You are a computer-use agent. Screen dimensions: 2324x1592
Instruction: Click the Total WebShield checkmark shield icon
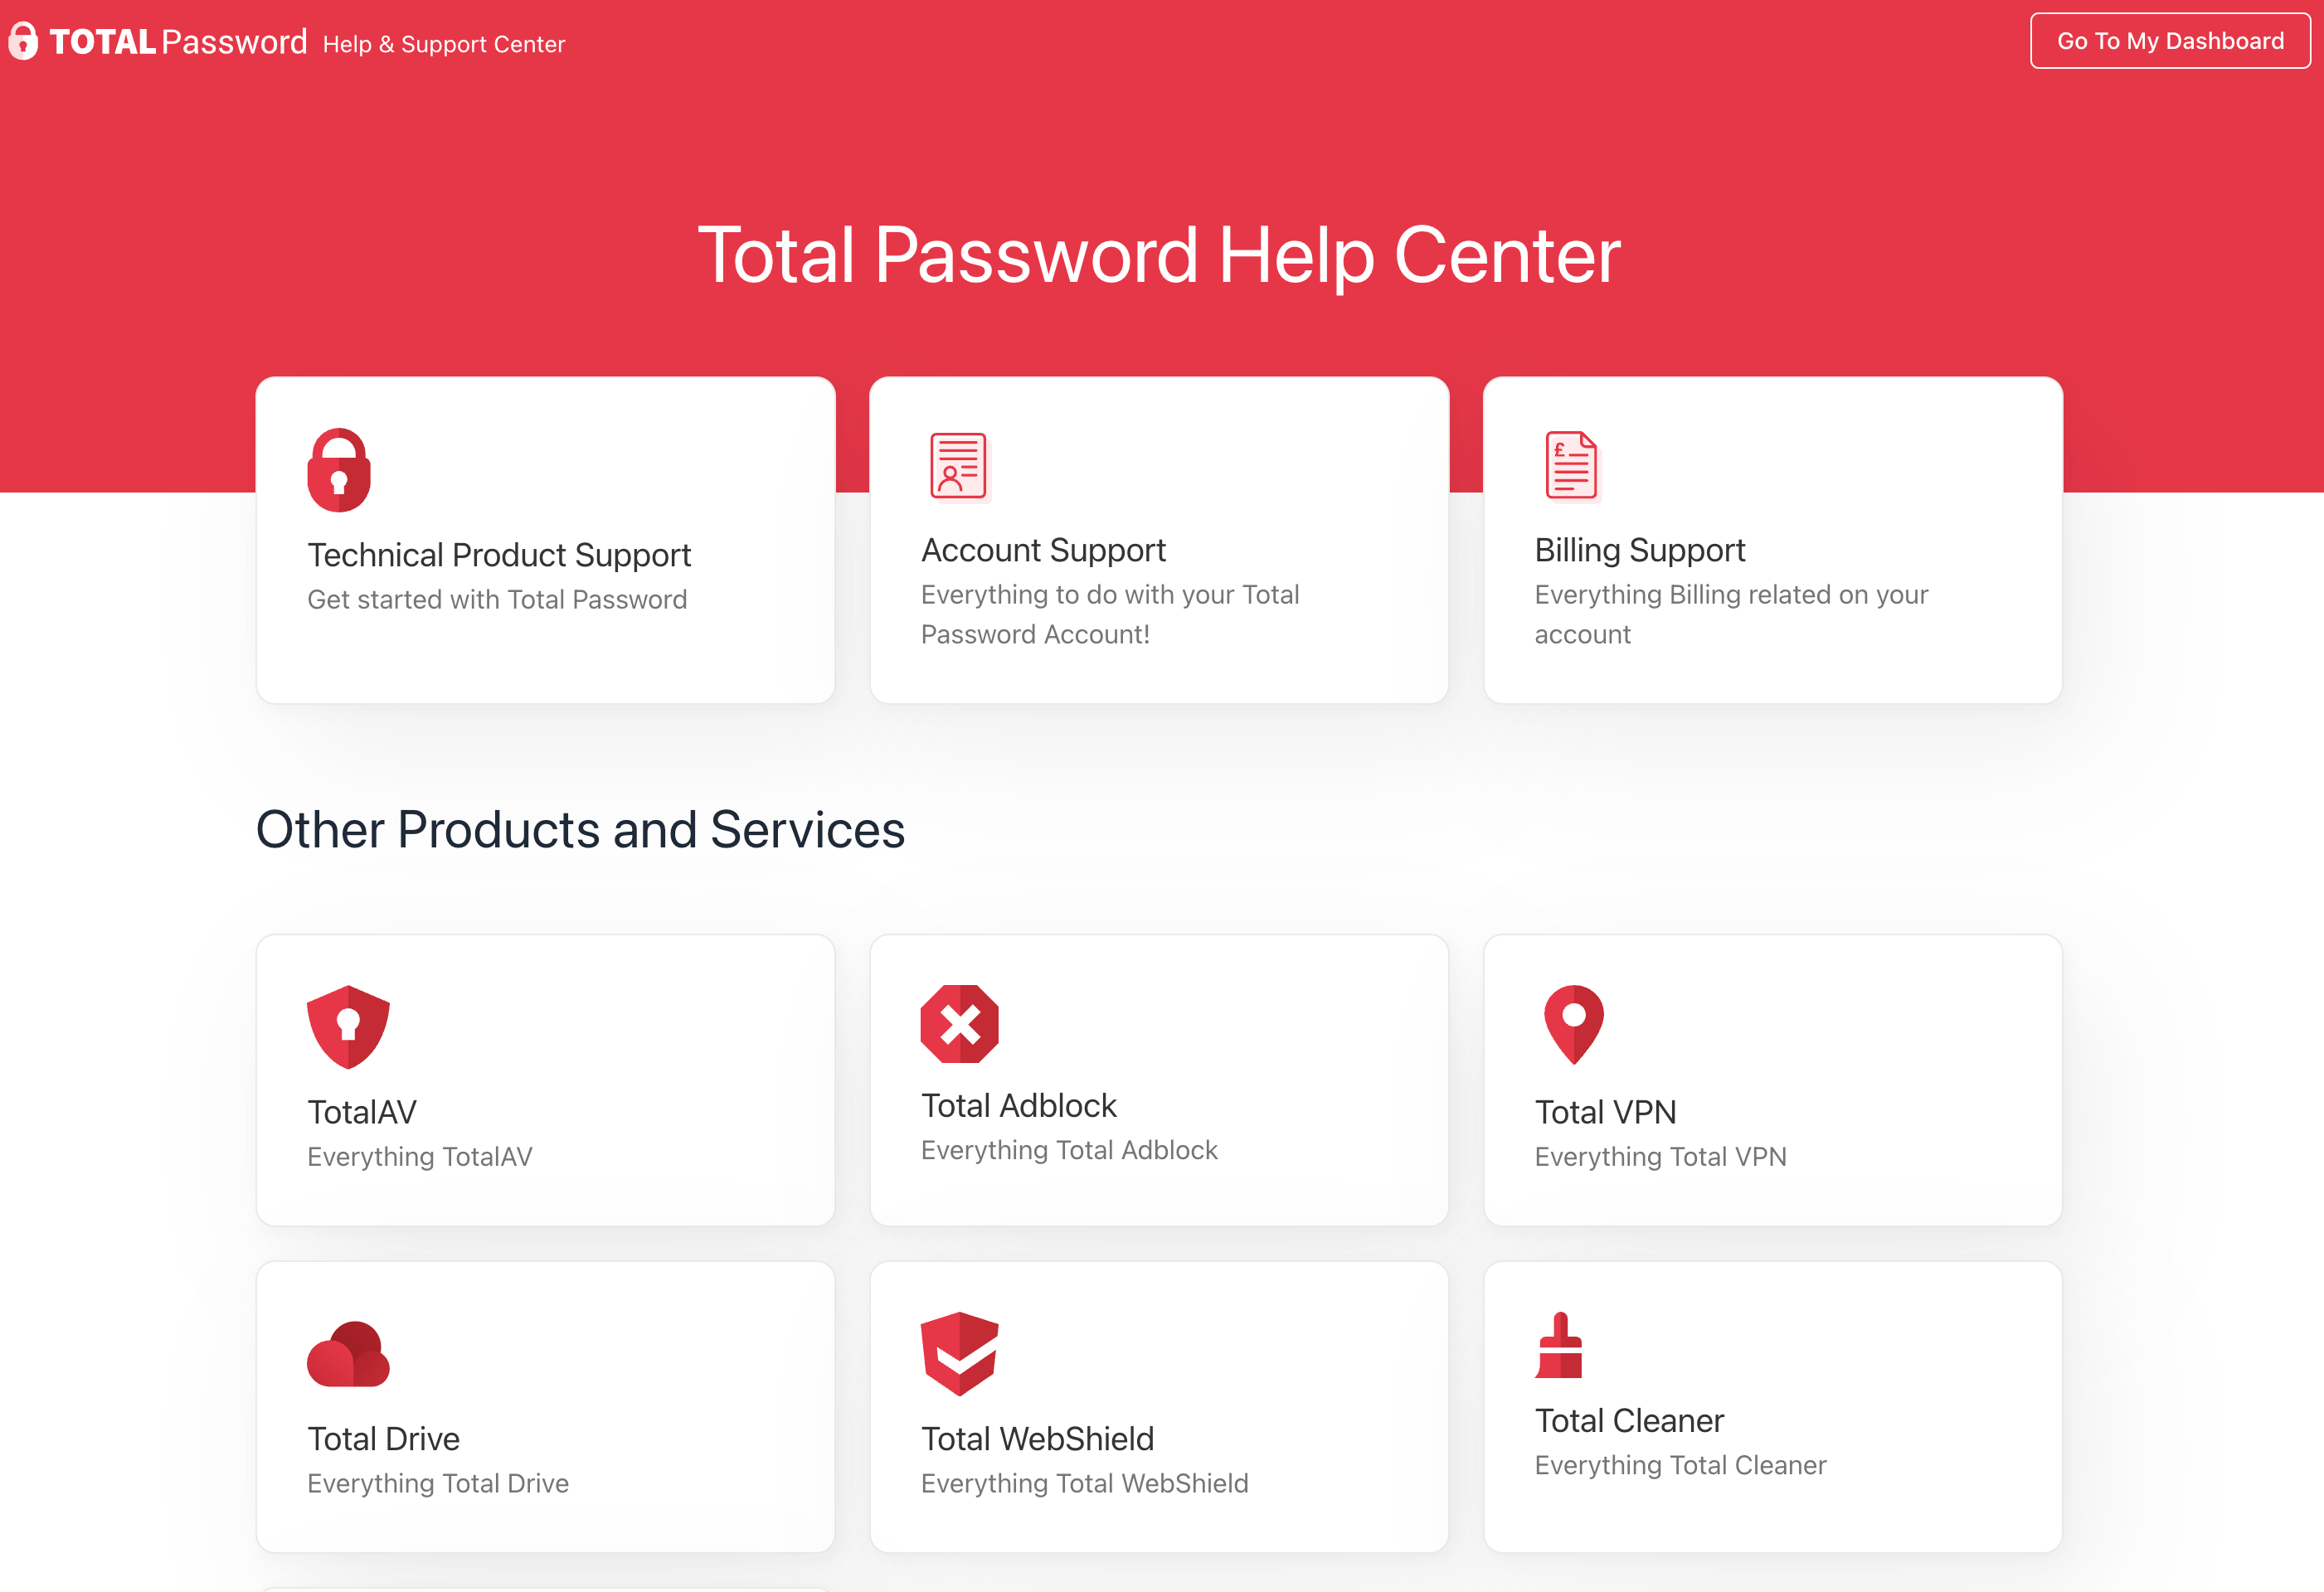point(959,1353)
